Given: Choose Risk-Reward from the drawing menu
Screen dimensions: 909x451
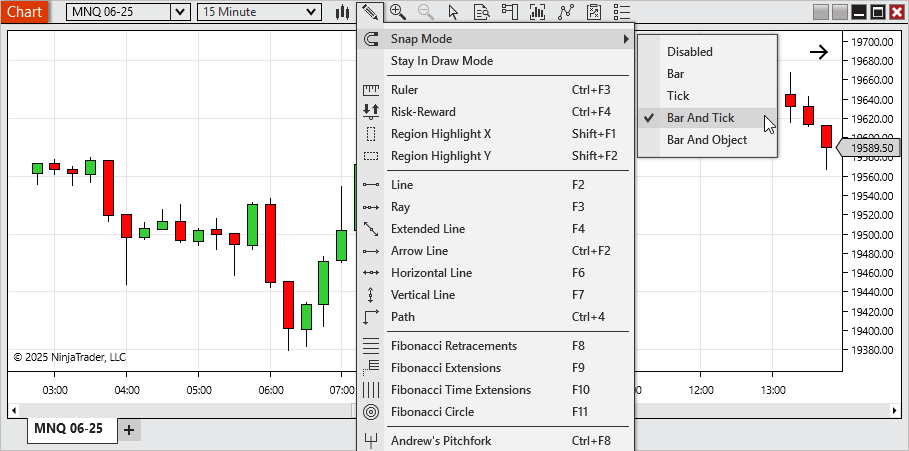Looking at the screenshot, I should (x=423, y=112).
